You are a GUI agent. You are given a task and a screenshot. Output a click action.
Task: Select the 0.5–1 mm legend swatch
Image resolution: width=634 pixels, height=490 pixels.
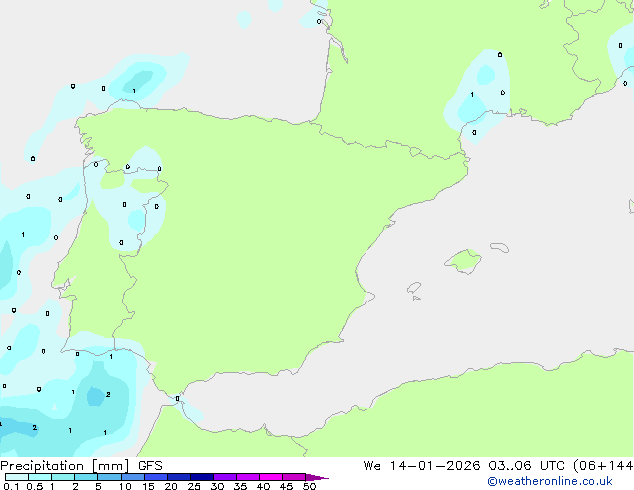click(x=40, y=477)
